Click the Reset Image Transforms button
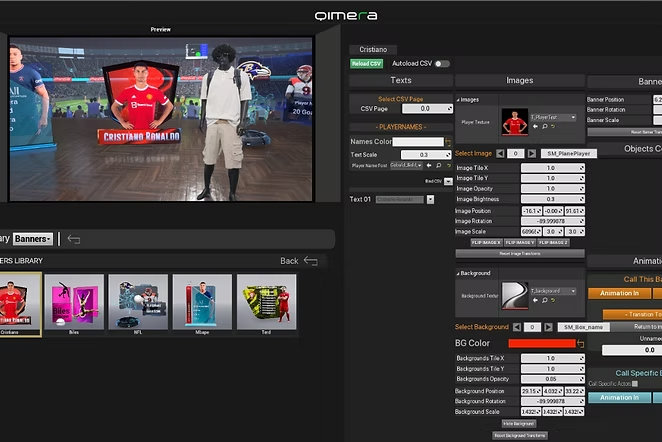The image size is (662, 442). [520, 254]
